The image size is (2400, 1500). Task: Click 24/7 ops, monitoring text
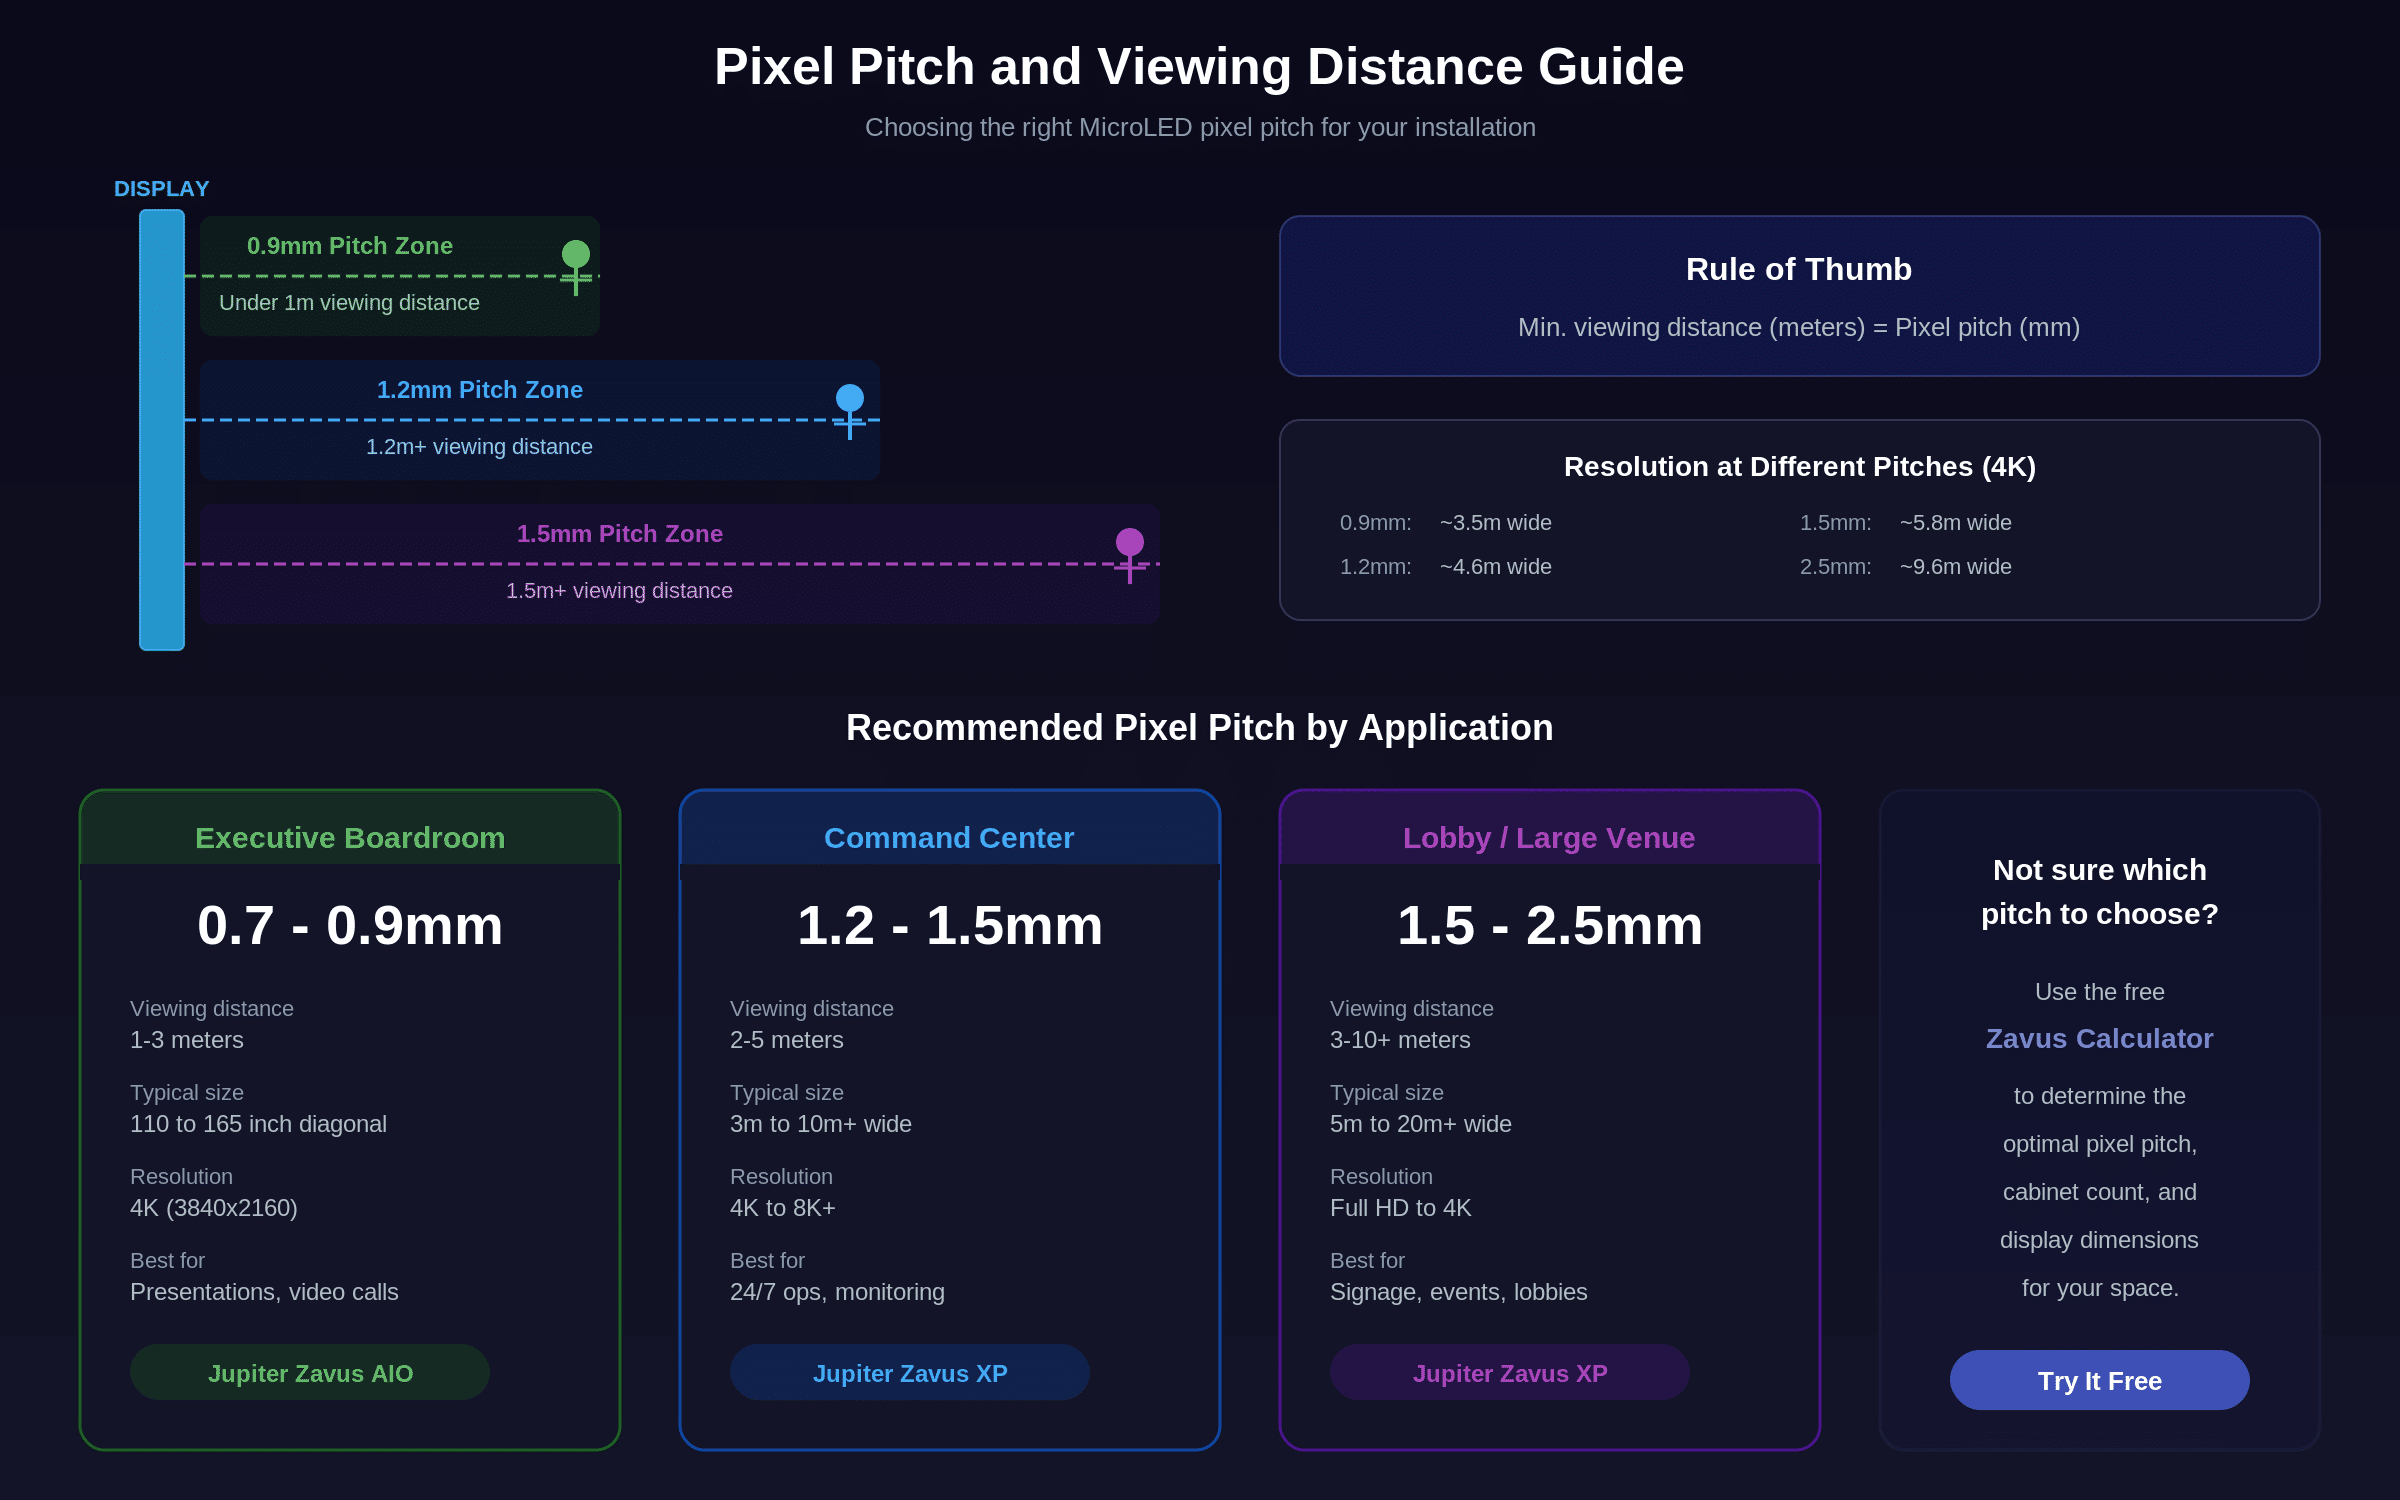pyautogui.click(x=837, y=1292)
